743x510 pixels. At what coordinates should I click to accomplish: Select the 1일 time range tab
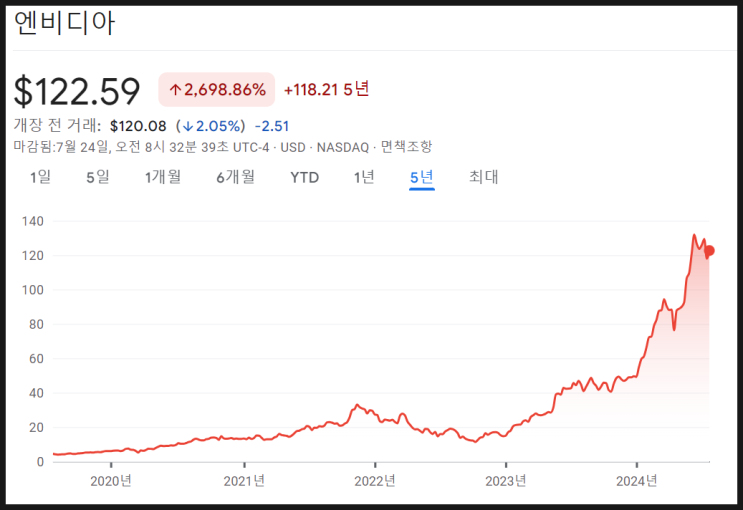(x=40, y=177)
